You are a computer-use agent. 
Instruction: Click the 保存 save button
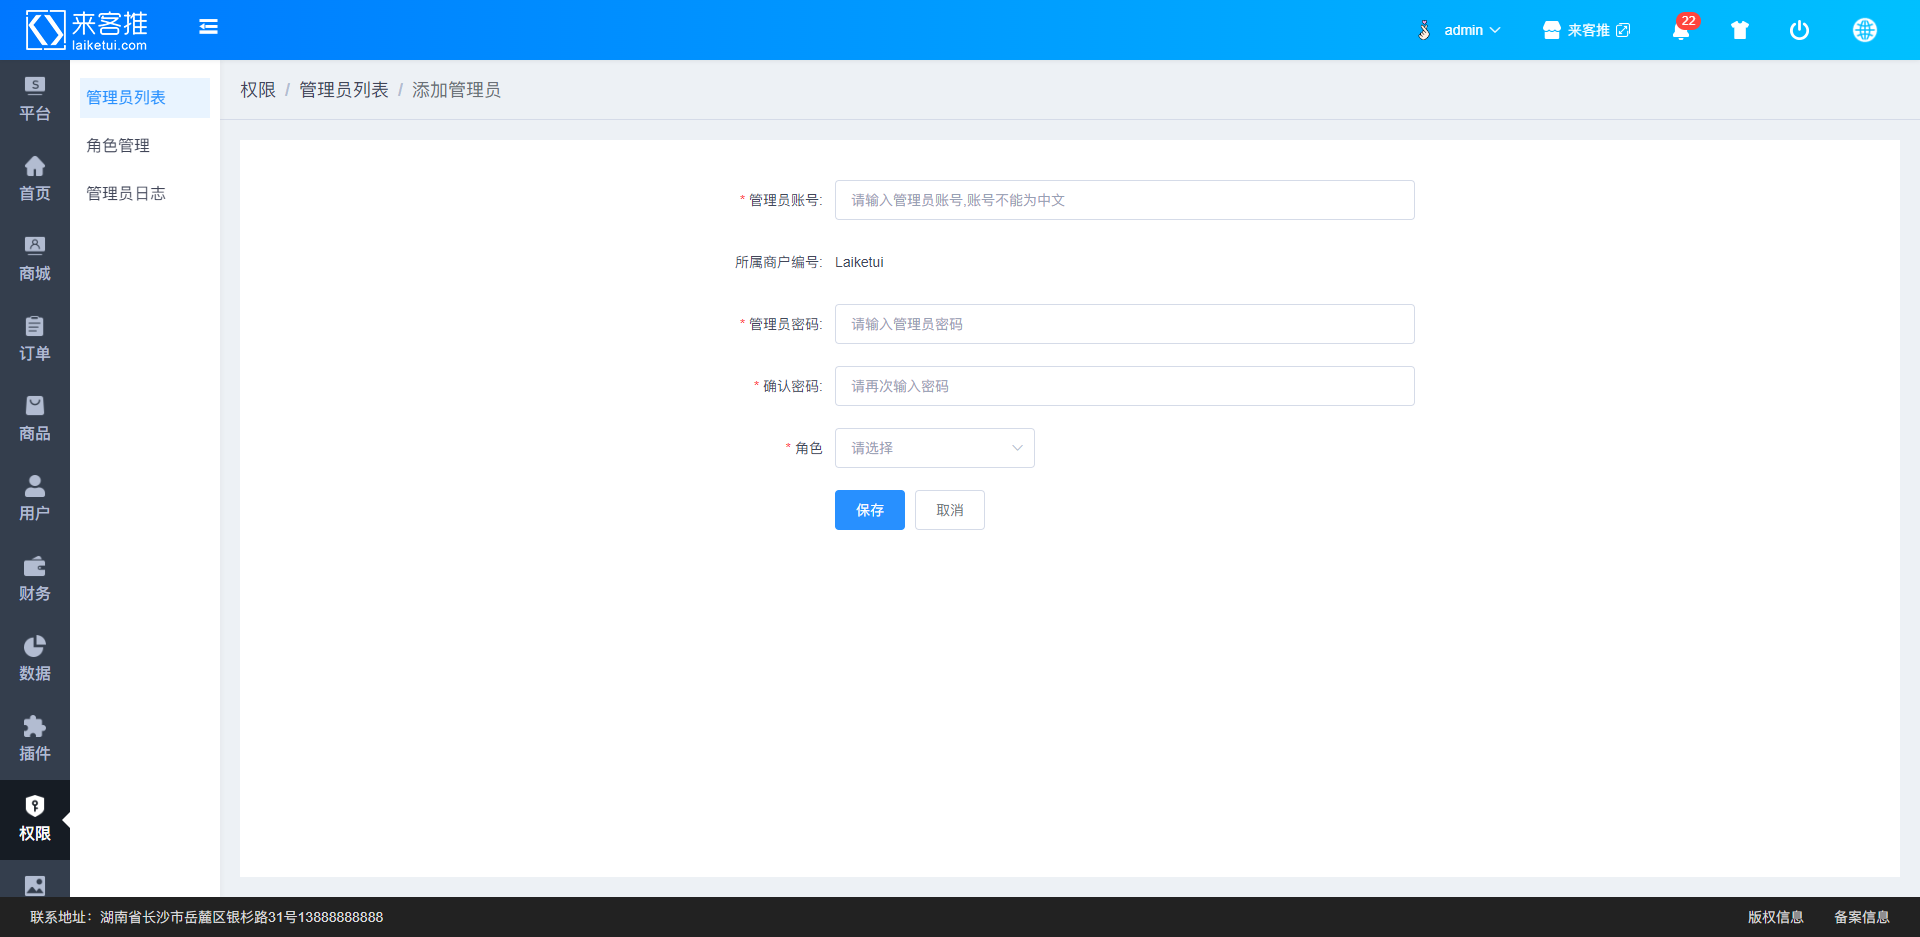pyautogui.click(x=870, y=510)
